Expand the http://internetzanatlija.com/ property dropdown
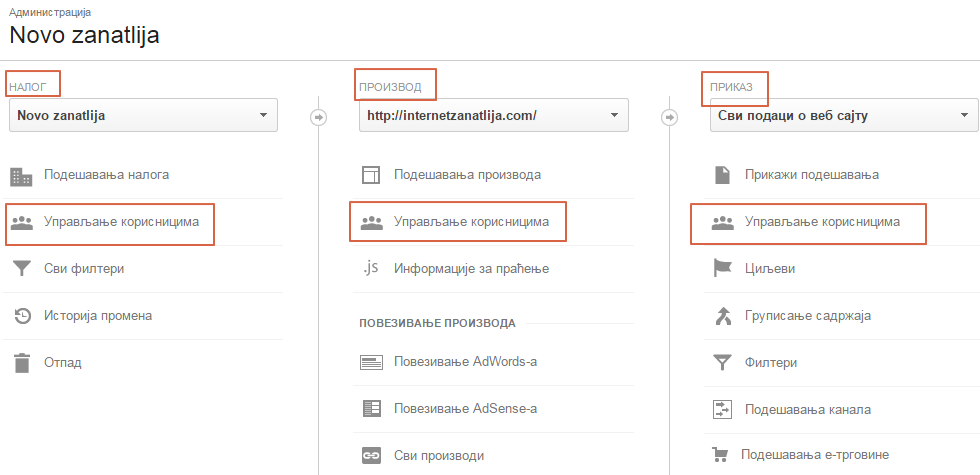980x475 pixels. pyautogui.click(x=493, y=116)
